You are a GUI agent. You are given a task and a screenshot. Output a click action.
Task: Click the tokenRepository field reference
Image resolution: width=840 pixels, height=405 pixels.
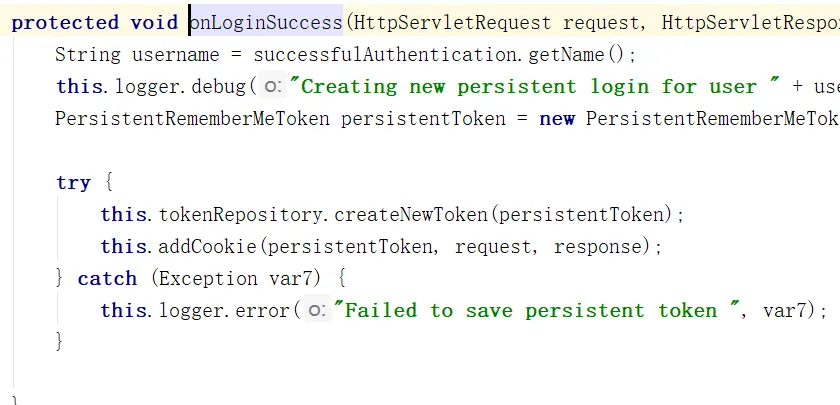pyautogui.click(x=240, y=215)
